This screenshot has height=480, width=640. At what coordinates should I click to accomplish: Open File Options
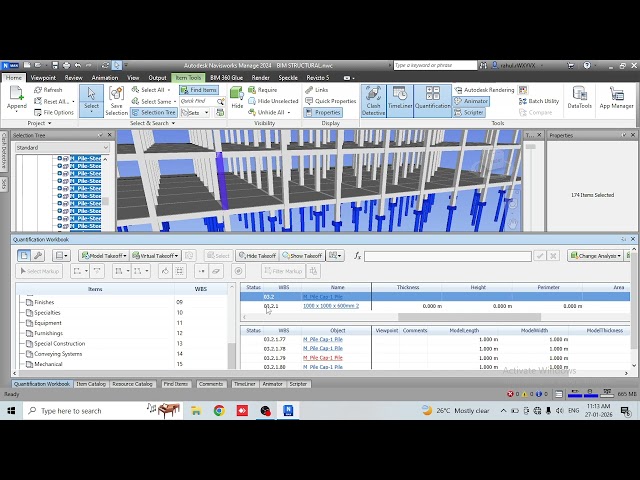[x=54, y=112]
